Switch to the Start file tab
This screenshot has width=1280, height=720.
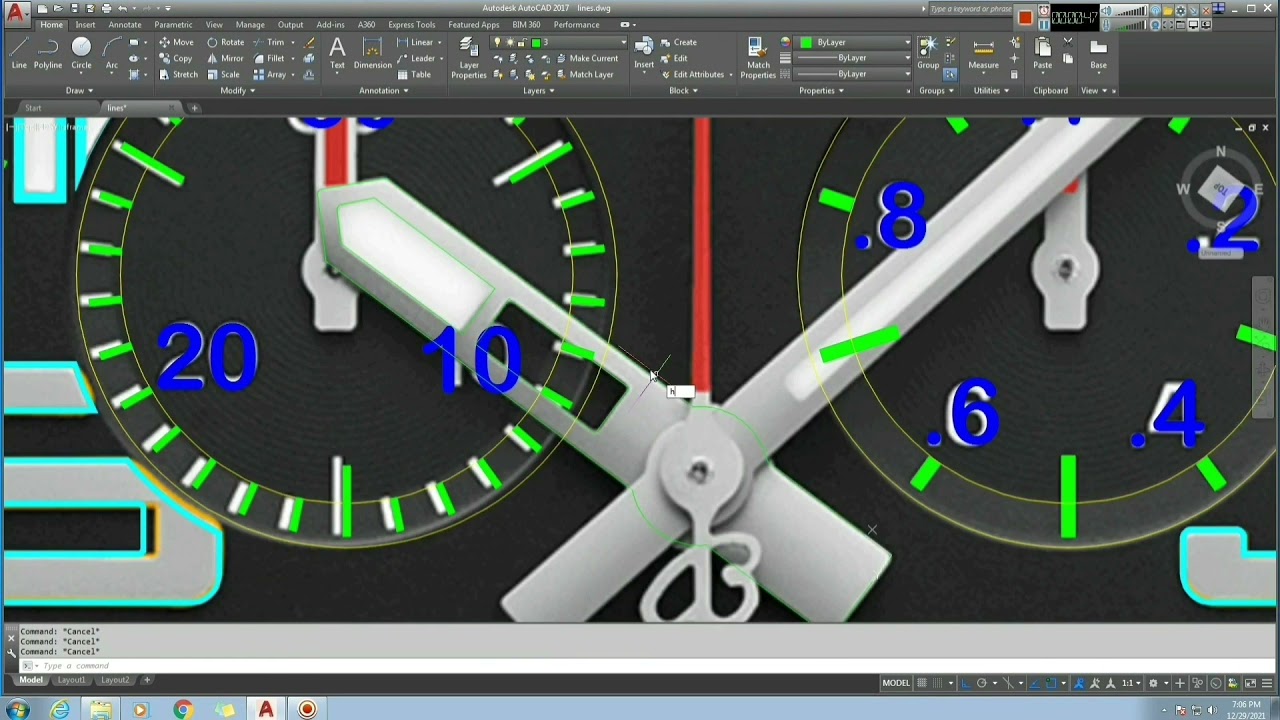click(33, 108)
